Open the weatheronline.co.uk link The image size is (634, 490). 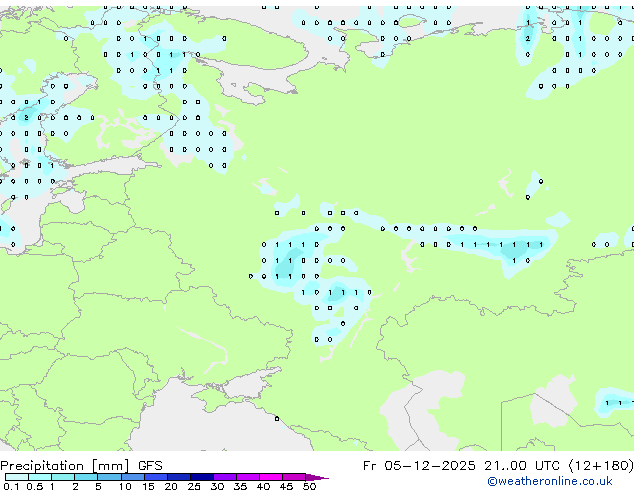(x=550, y=481)
